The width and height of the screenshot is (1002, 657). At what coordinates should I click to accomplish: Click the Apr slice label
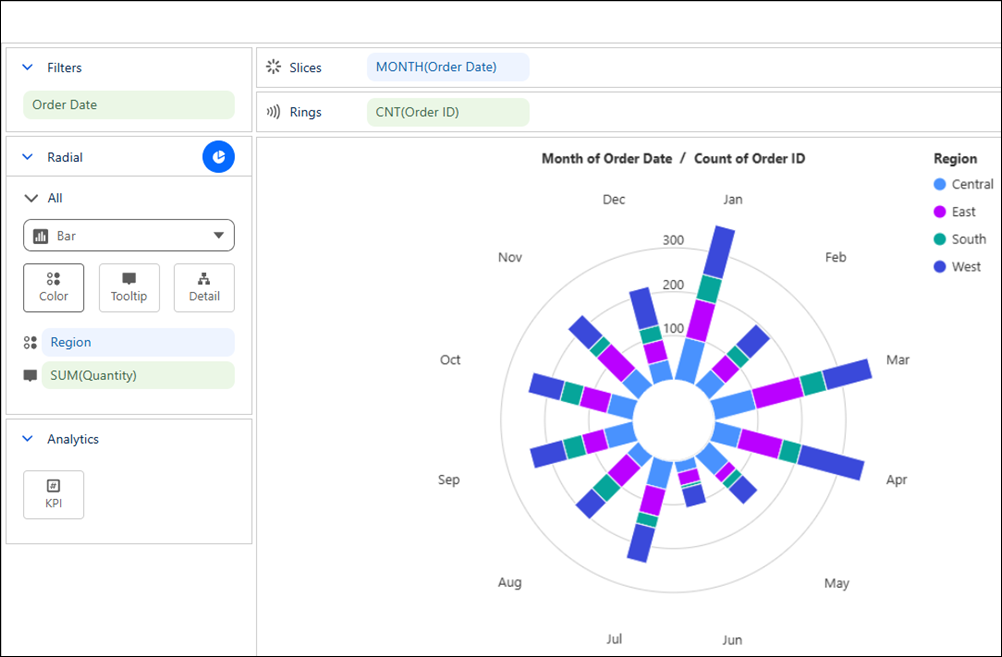[897, 480]
